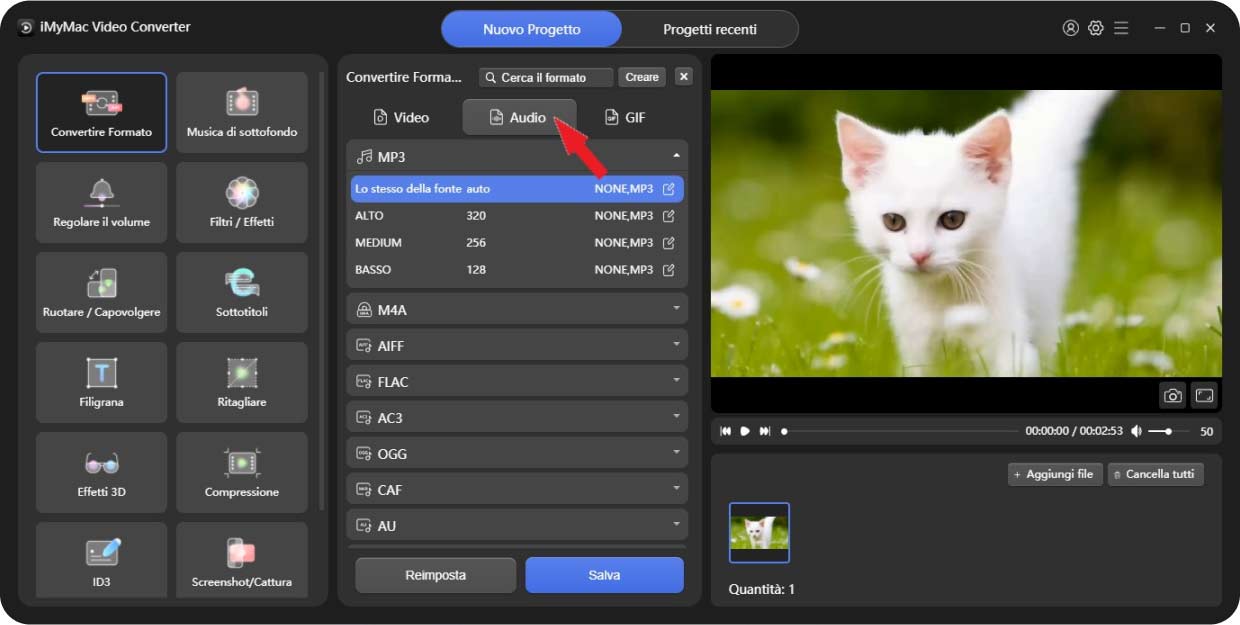Open the Musica di sottofondo tool
This screenshot has height=625, width=1240.
242,112
